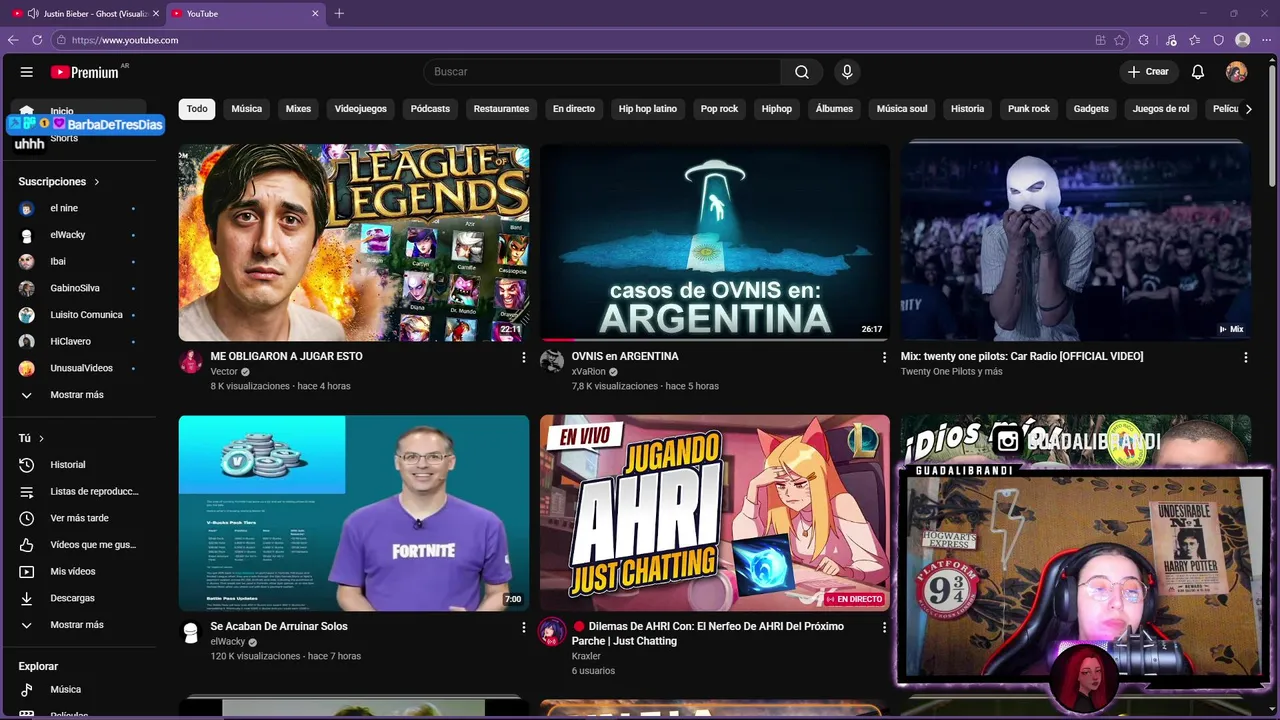This screenshot has width=1280, height=720.
Task: Click elWacky channel avatar under video
Action: (191, 632)
